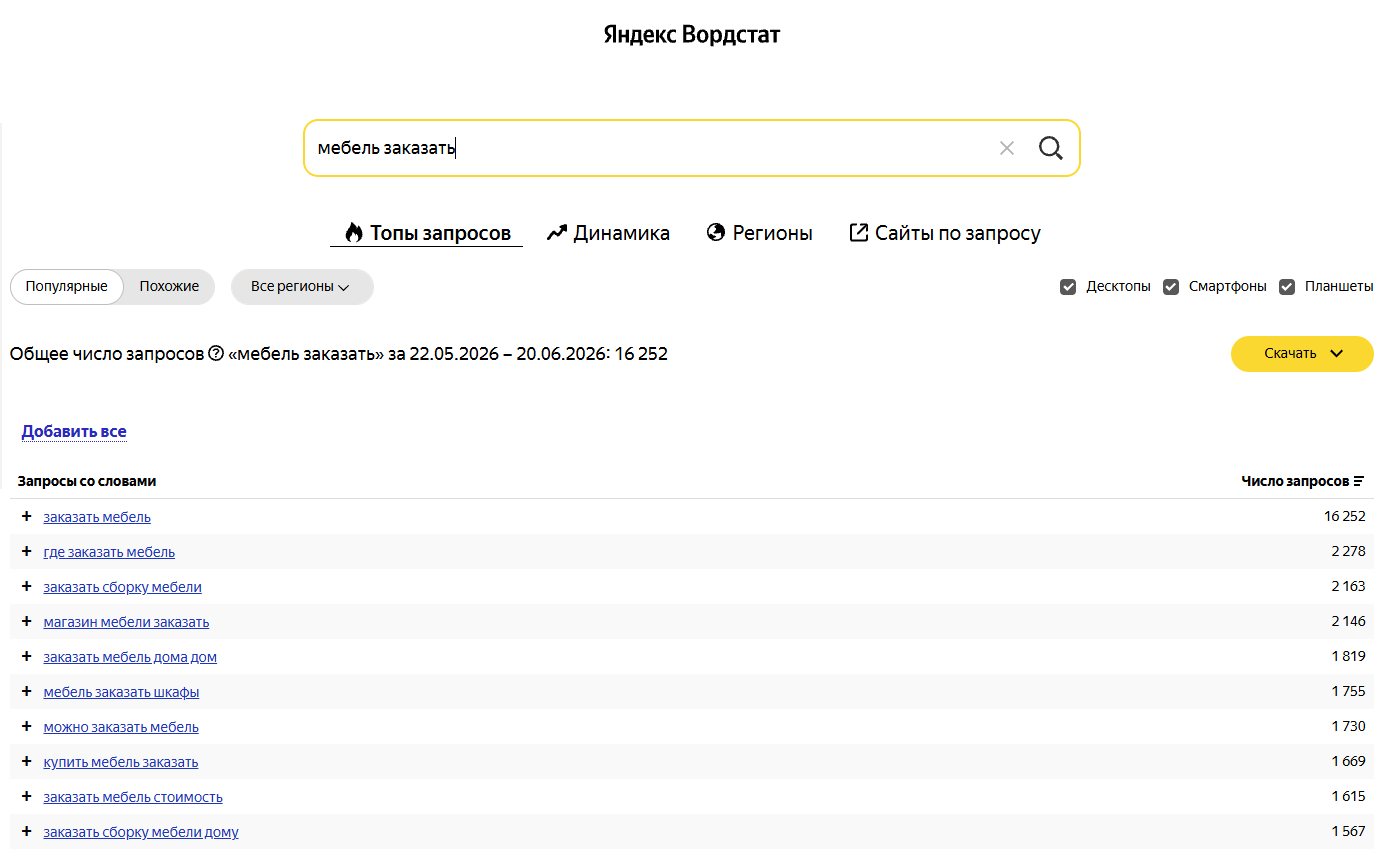Click the 1 755 request count
1392x853 pixels.
point(1348,692)
